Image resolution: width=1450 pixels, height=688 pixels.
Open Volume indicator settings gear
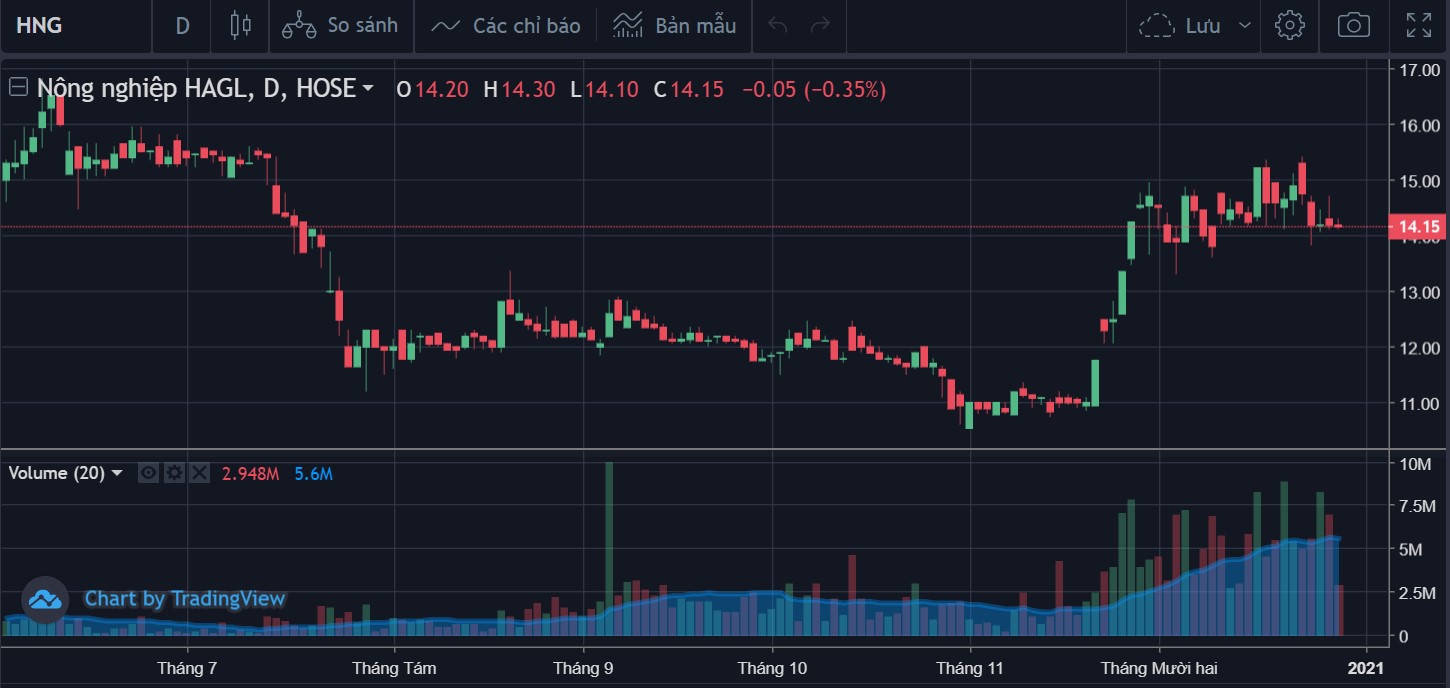tap(174, 473)
